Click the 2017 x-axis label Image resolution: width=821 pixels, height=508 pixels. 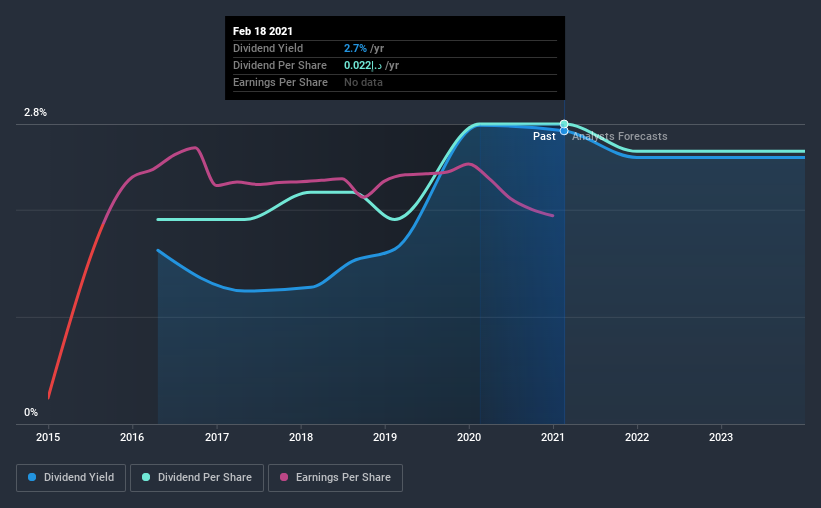217,437
